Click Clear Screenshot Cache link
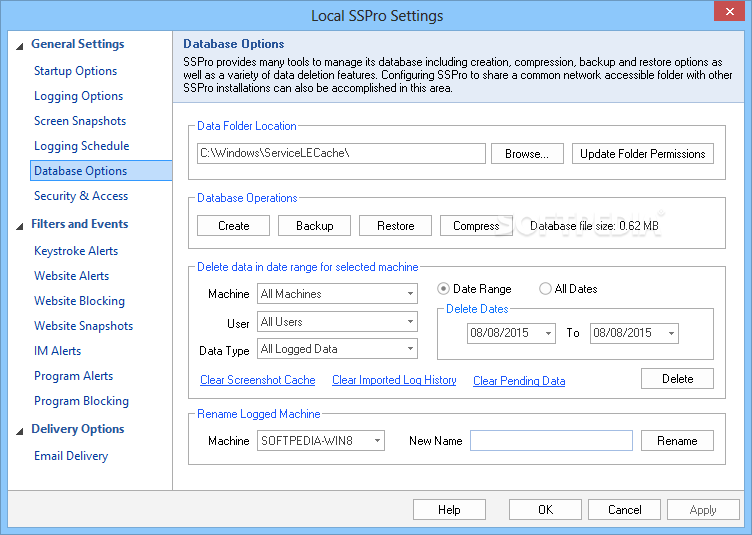This screenshot has height=535, width=752. [258, 380]
